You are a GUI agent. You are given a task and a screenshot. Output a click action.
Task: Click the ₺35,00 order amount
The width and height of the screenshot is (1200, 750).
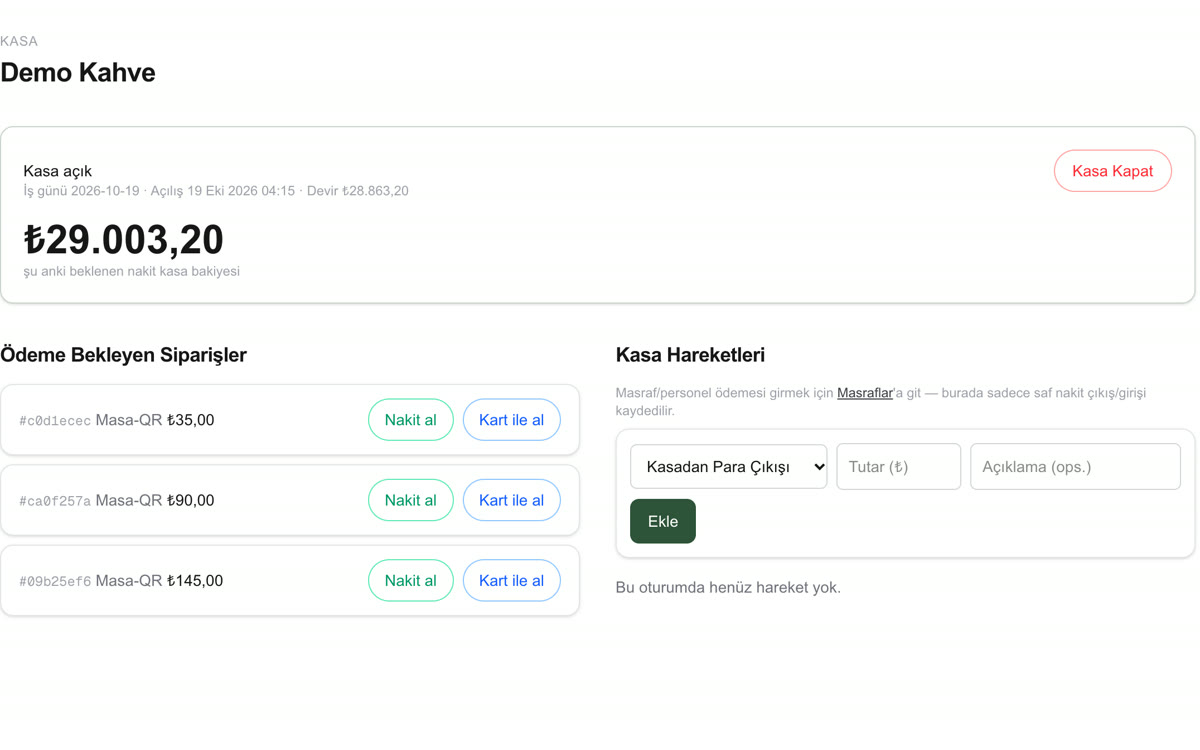[x=190, y=420]
